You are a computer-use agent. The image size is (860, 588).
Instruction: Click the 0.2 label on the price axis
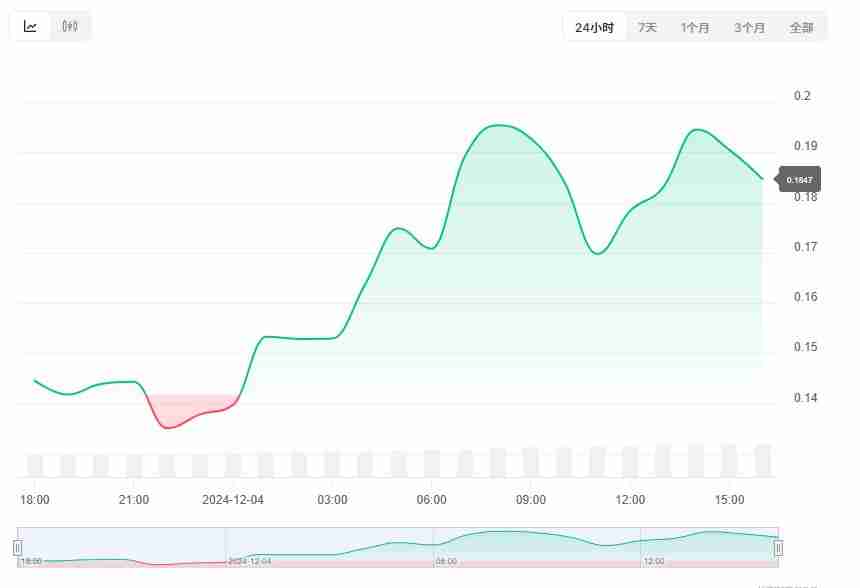pos(802,96)
